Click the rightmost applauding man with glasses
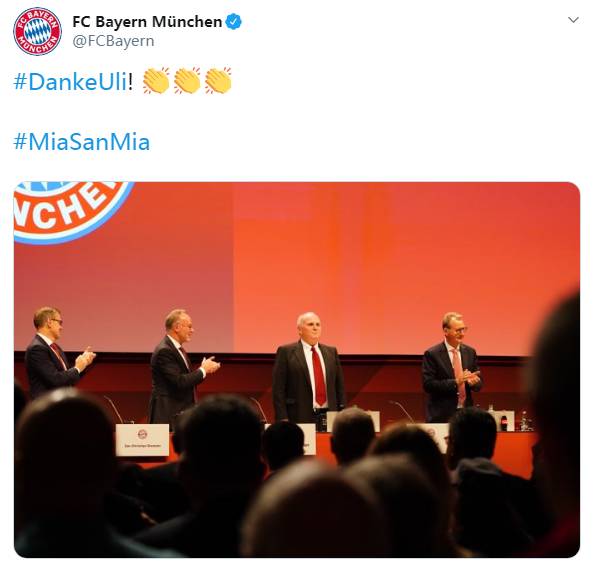 click(x=452, y=367)
